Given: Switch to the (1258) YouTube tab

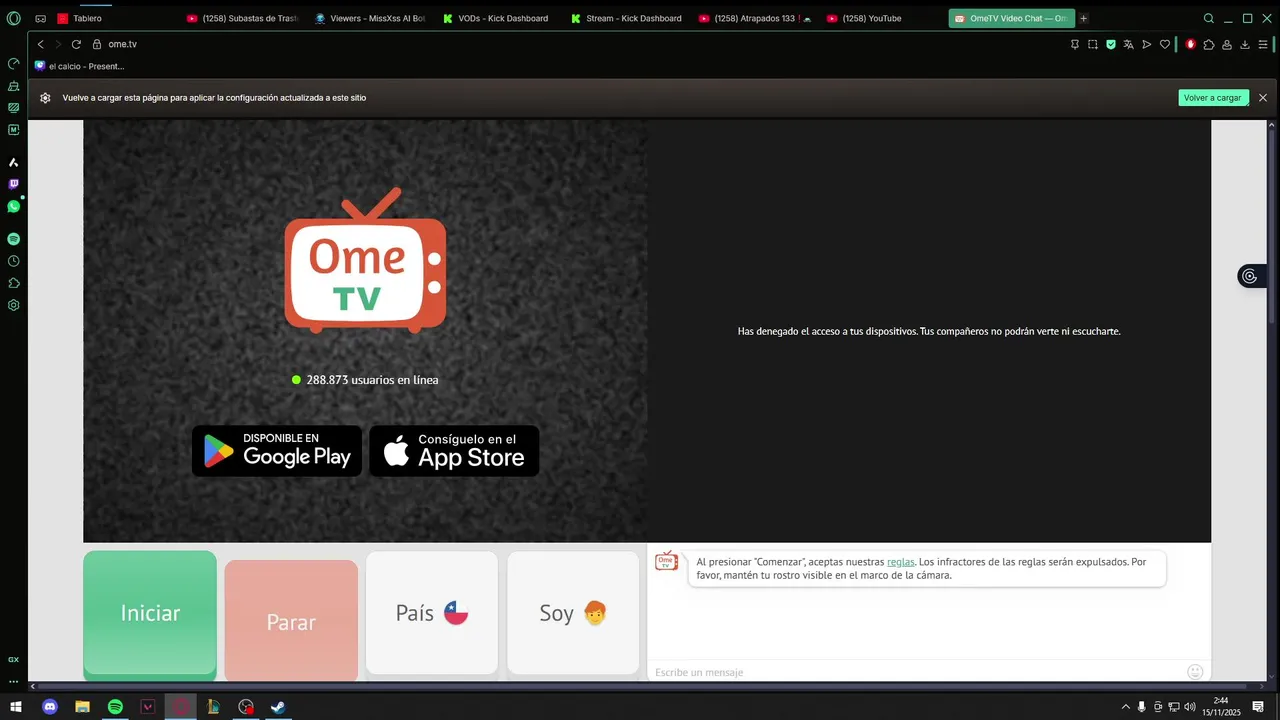Looking at the screenshot, I should [881, 18].
